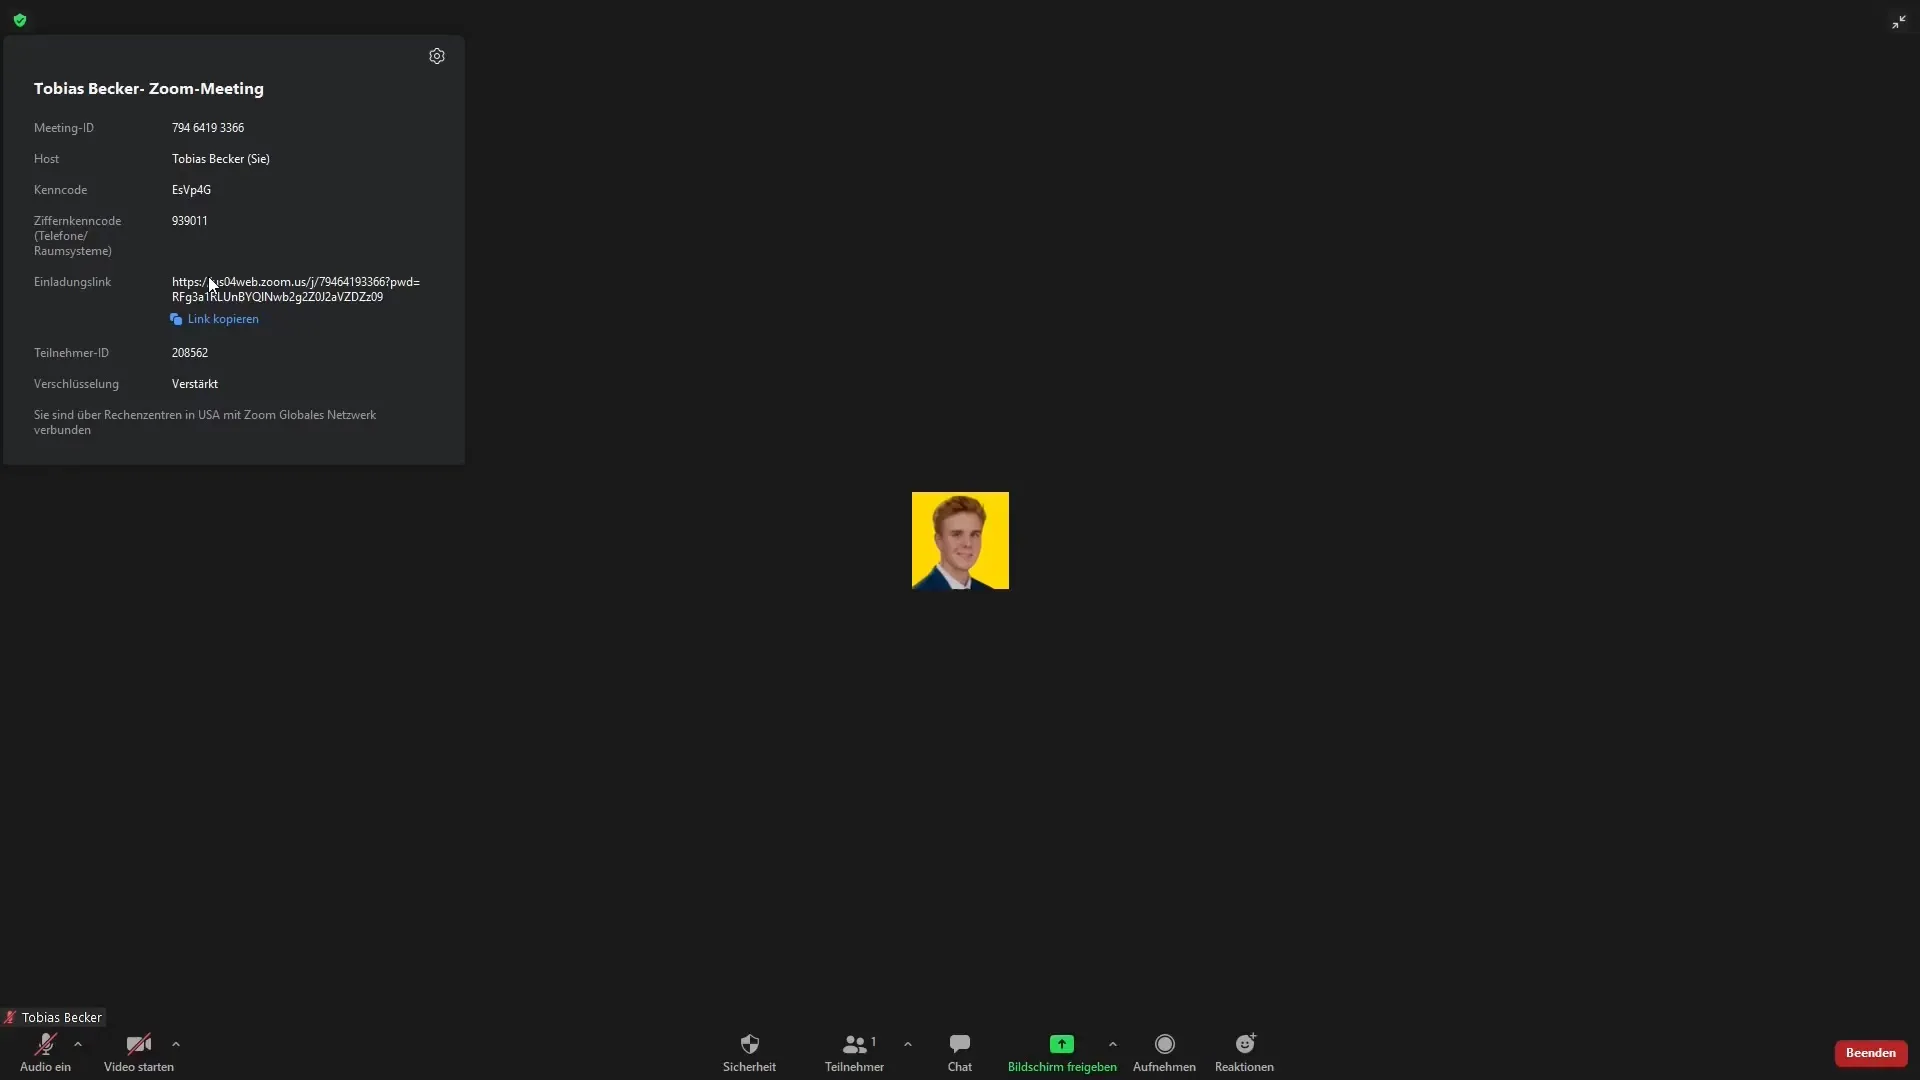Click Beenden (End Meeting) button

(1870, 1051)
